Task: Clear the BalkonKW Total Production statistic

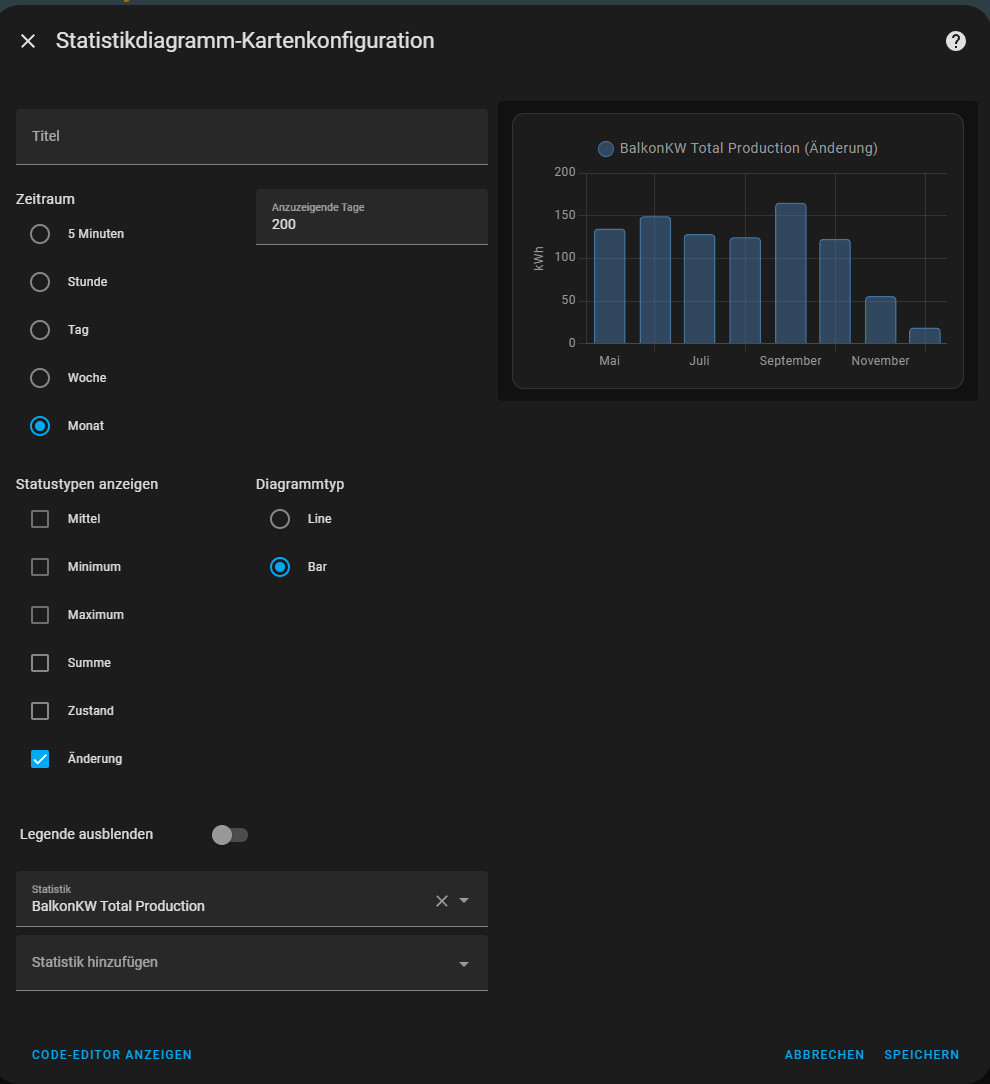Action: pyautogui.click(x=441, y=901)
